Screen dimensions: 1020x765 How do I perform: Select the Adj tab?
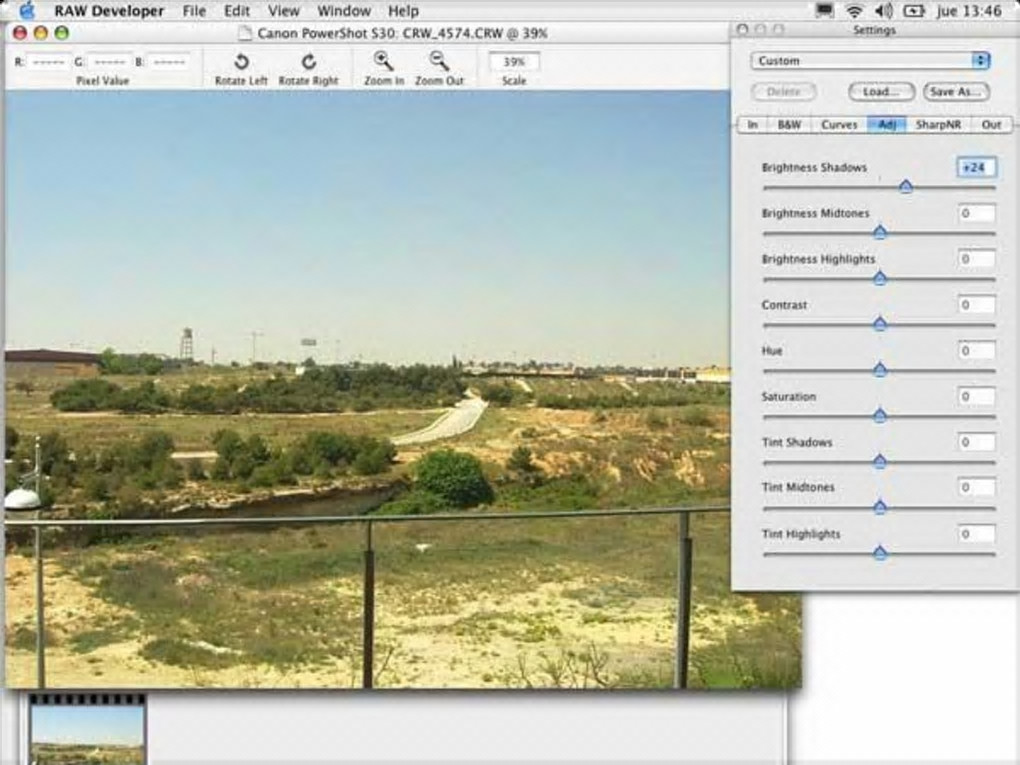point(887,124)
